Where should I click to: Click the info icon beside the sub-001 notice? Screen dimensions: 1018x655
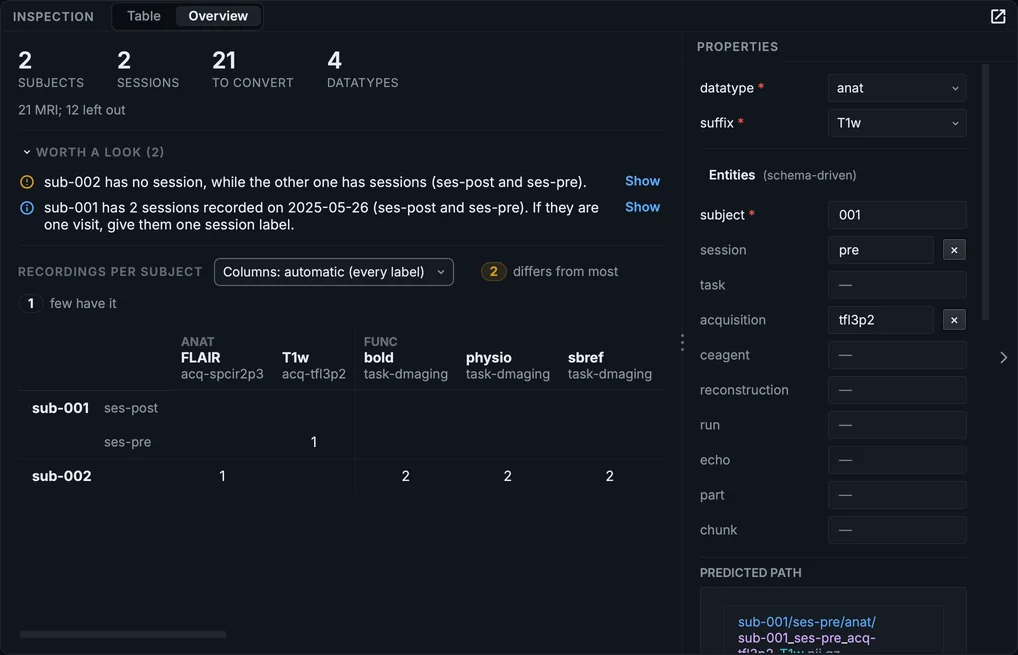click(27, 208)
